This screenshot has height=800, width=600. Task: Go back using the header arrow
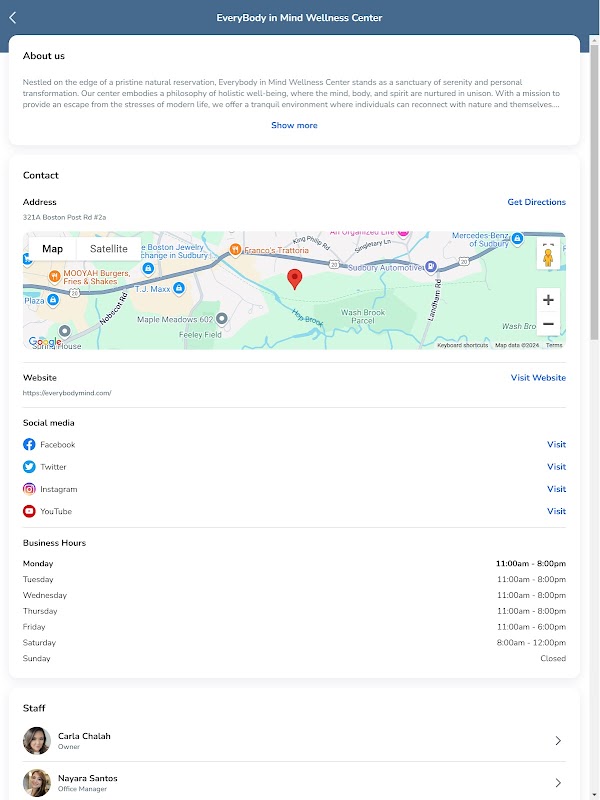point(13,17)
